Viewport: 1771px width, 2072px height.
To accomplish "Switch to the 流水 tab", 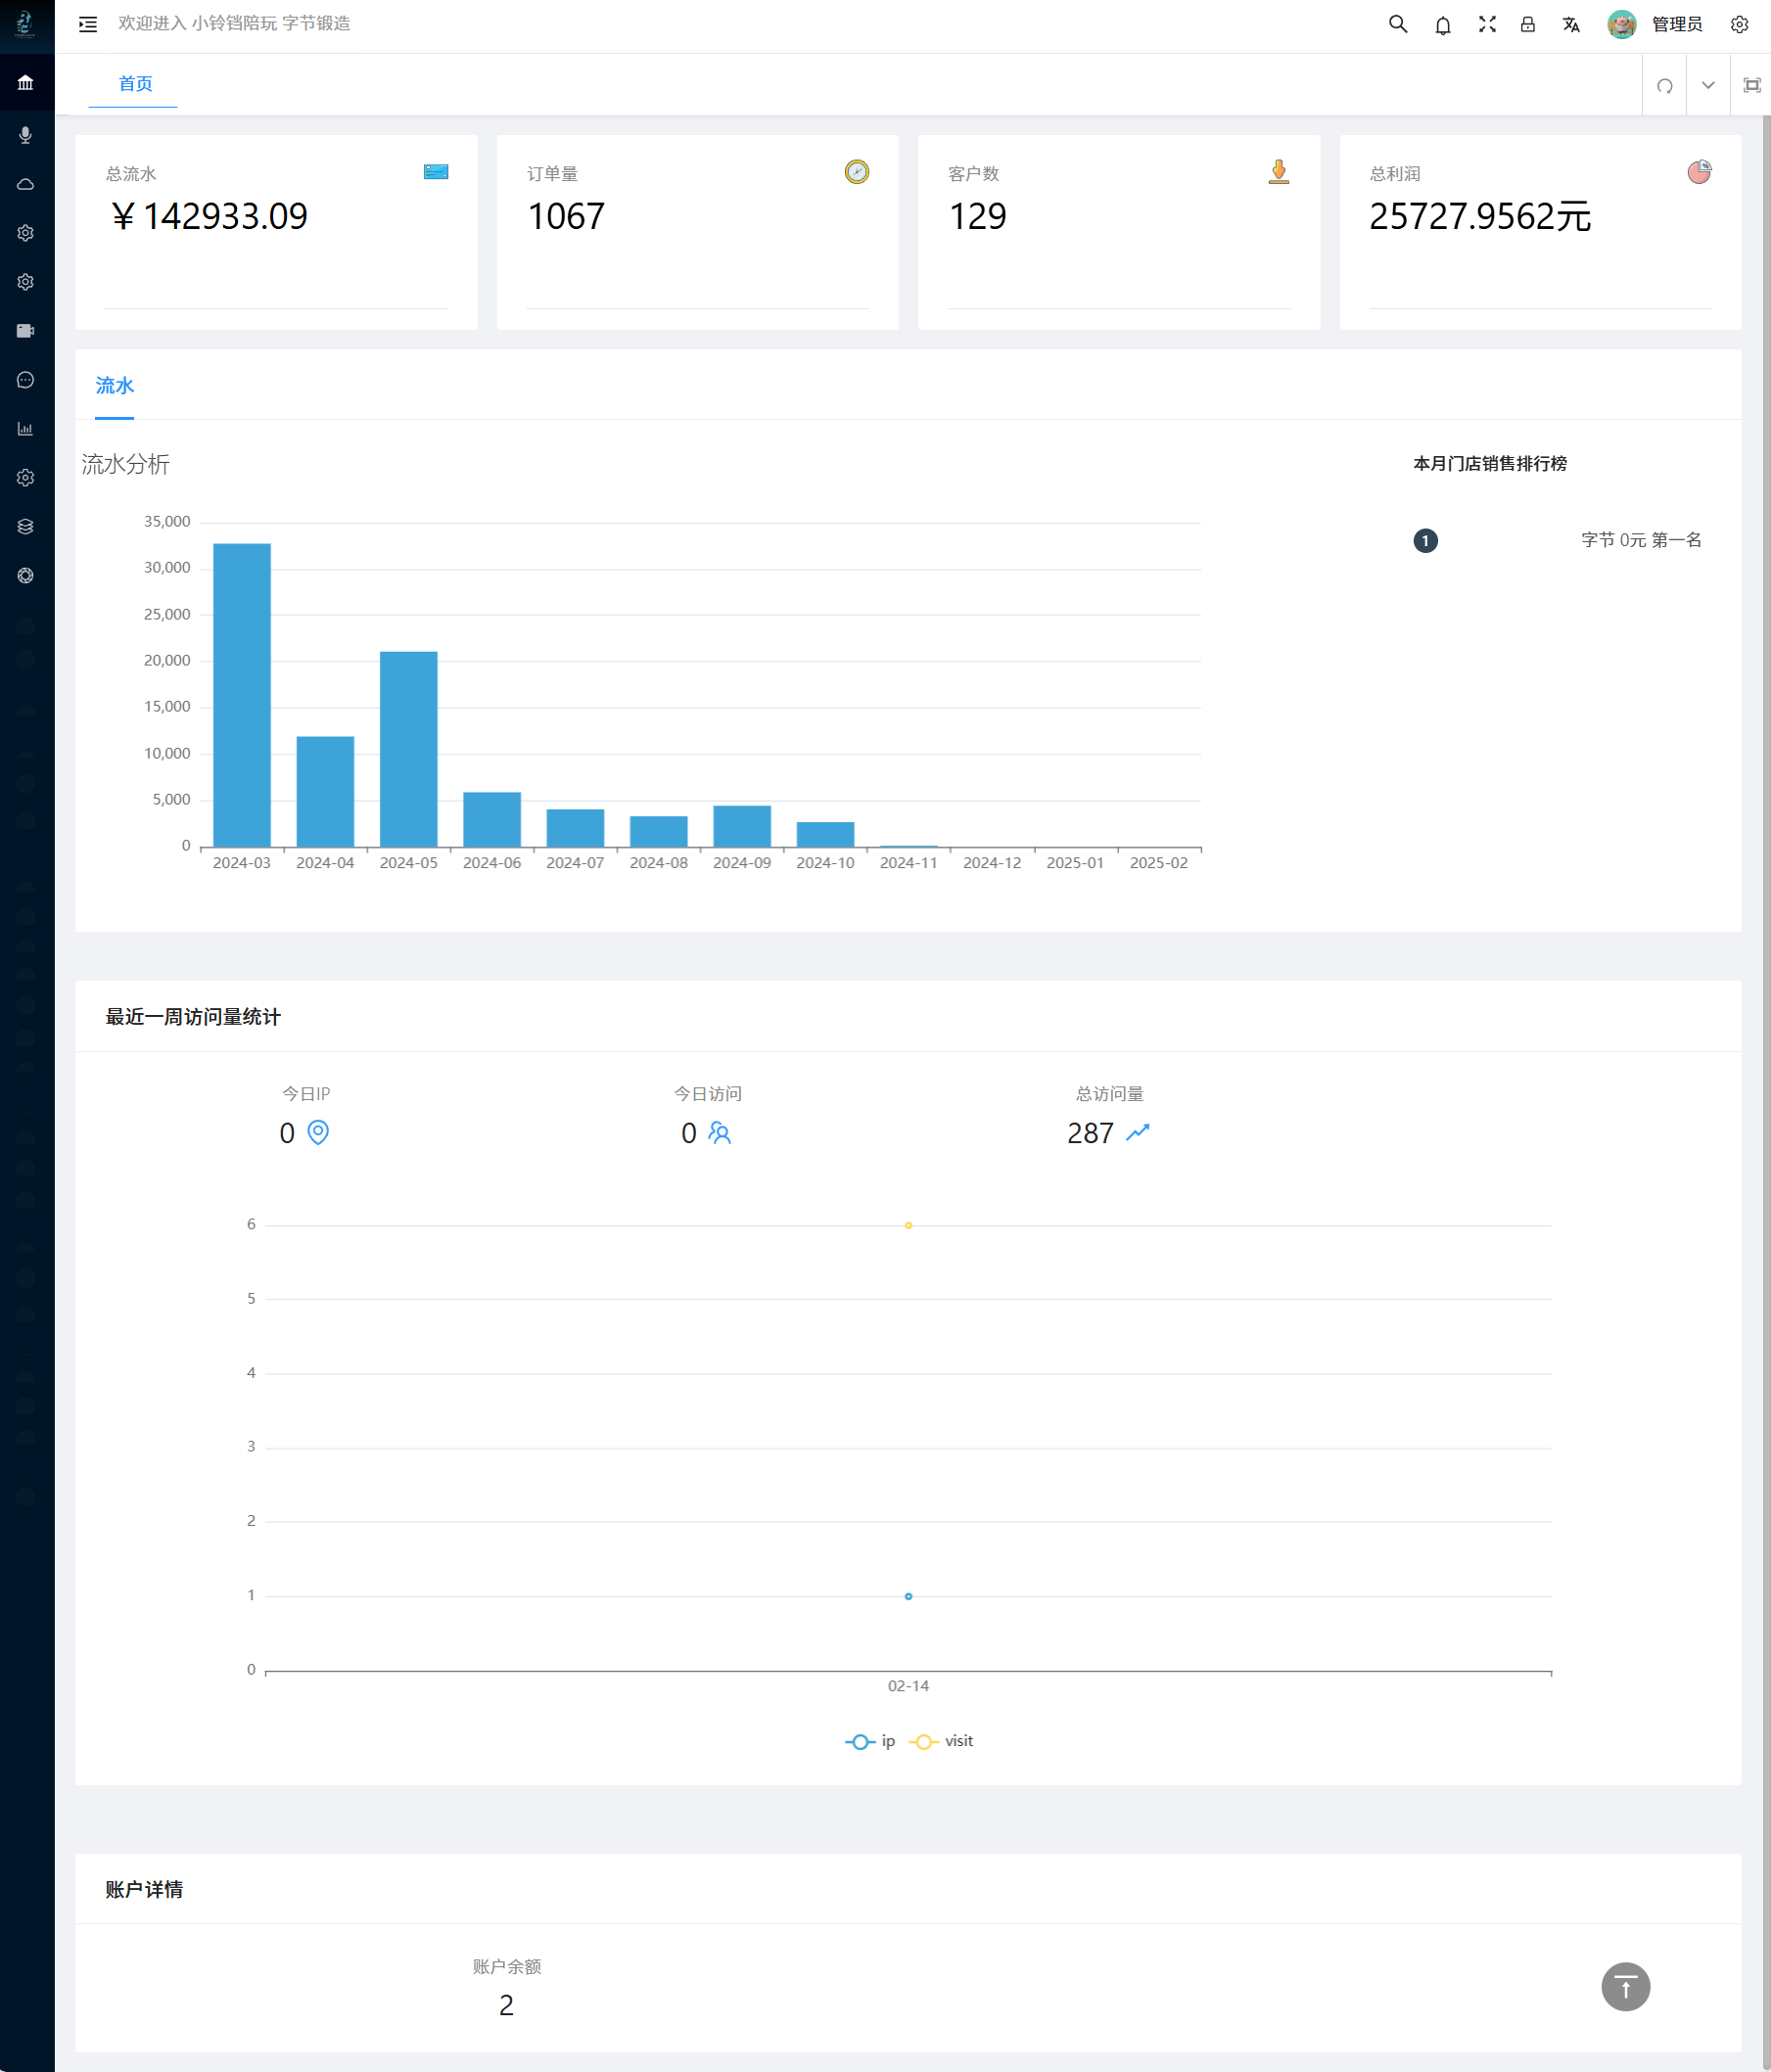I will point(115,384).
